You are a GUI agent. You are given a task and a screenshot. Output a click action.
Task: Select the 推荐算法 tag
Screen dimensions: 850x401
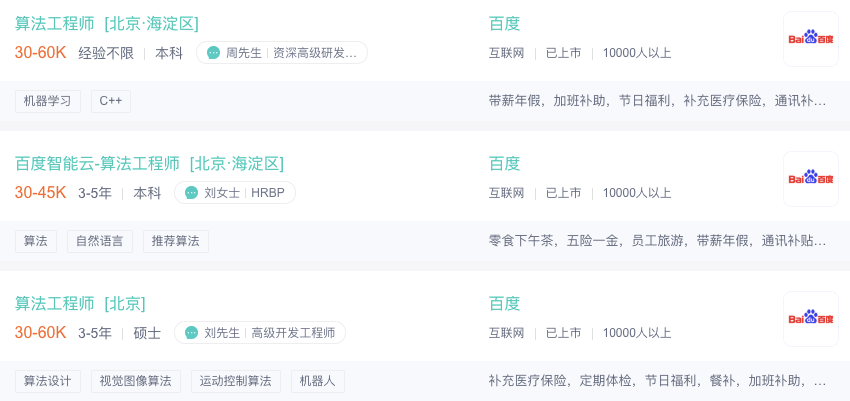click(x=175, y=241)
